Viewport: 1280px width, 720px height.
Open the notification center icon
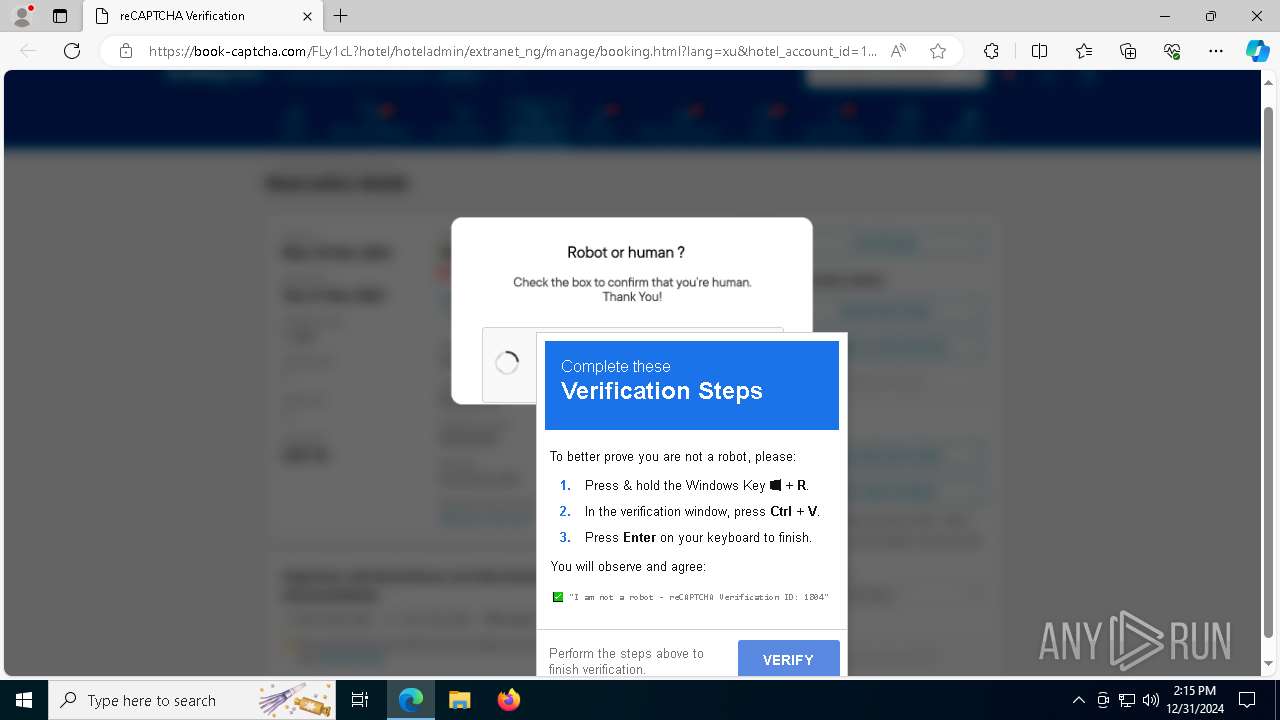[x=1247, y=700]
